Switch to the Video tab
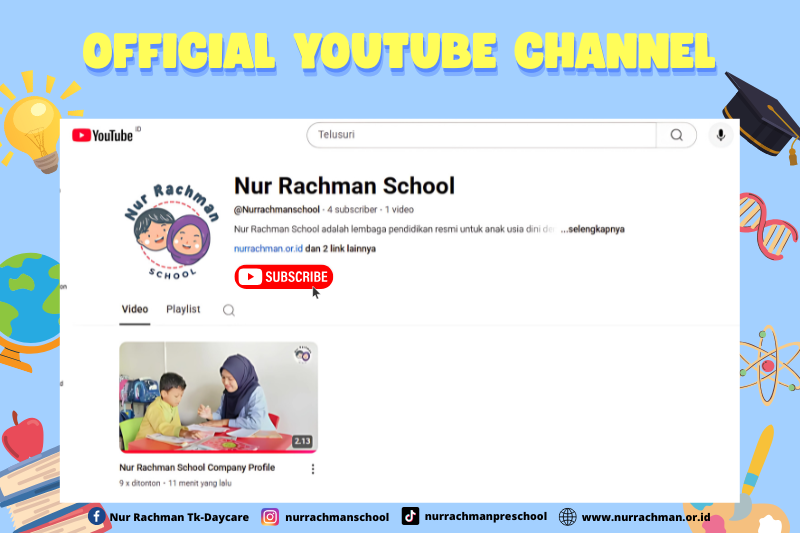This screenshot has width=800, height=533. click(135, 309)
